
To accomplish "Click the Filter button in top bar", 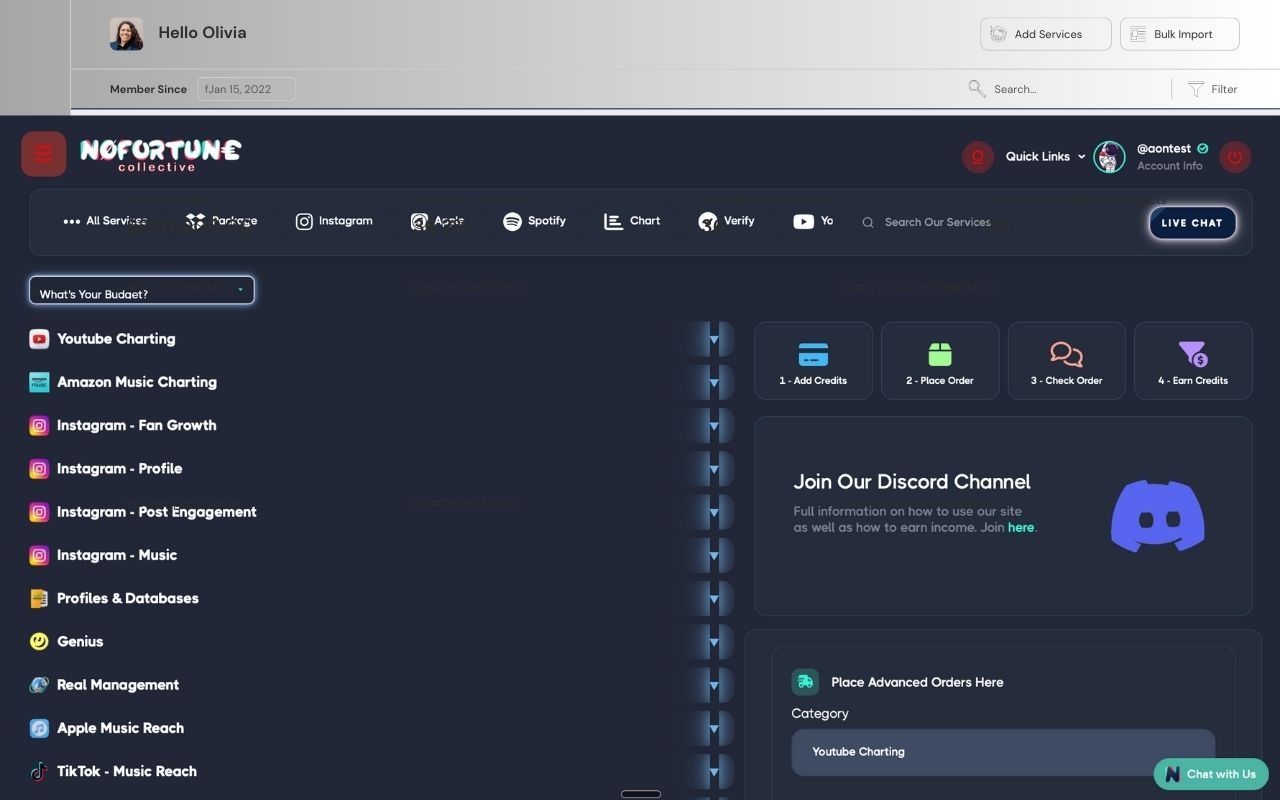I will (1213, 89).
